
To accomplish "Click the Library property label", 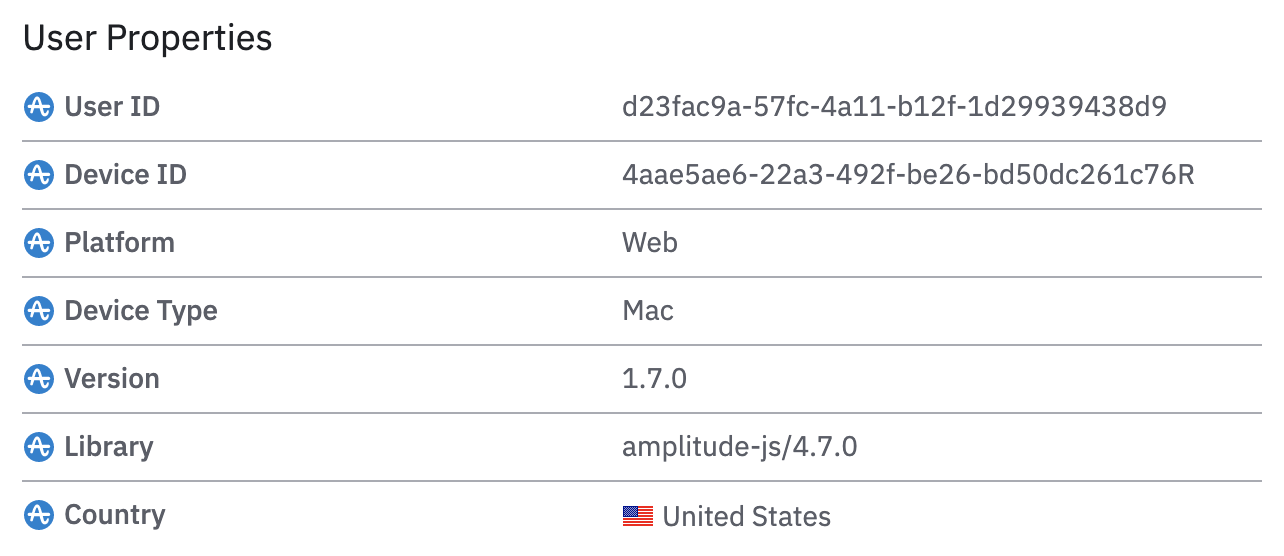I will pos(108,447).
